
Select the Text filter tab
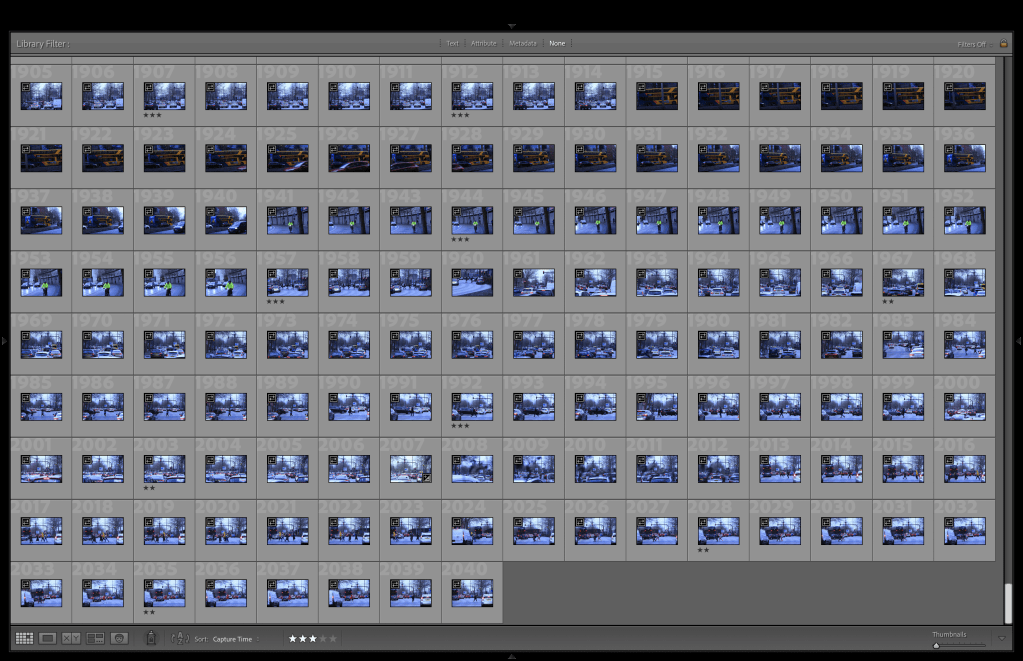(x=452, y=43)
